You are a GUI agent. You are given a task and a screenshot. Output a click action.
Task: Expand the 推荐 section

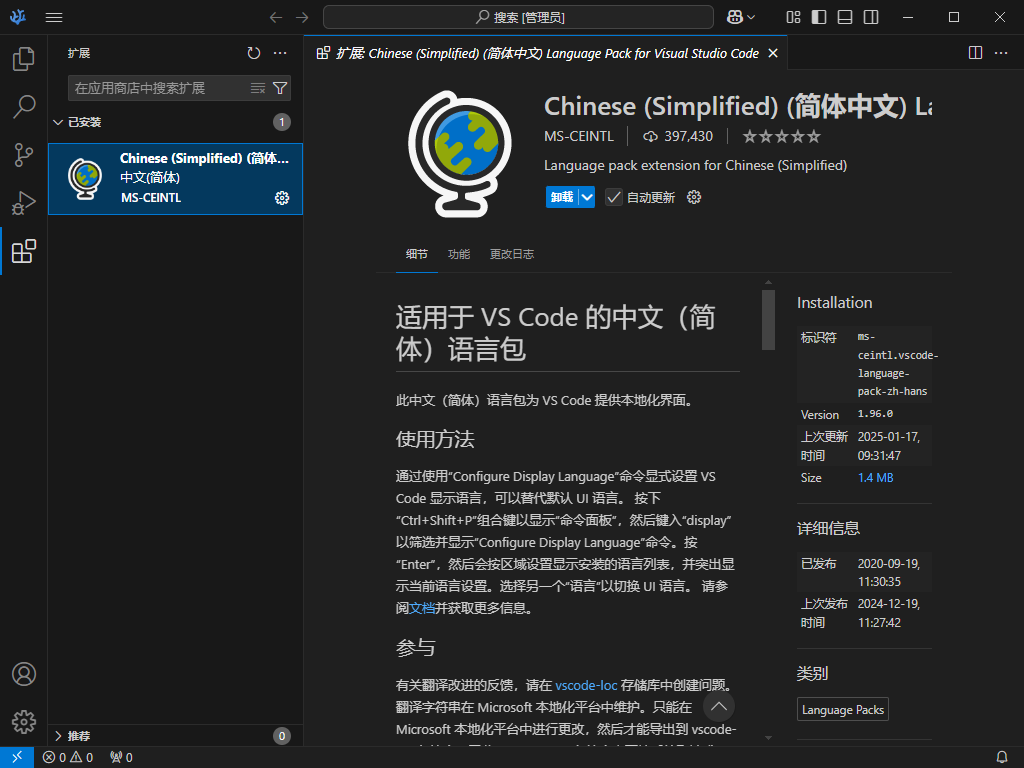58,736
